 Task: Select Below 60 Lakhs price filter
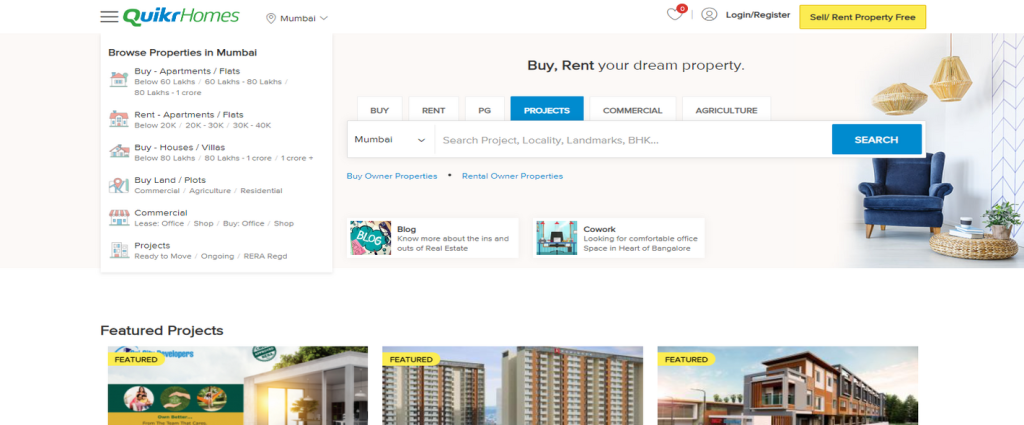tap(165, 82)
